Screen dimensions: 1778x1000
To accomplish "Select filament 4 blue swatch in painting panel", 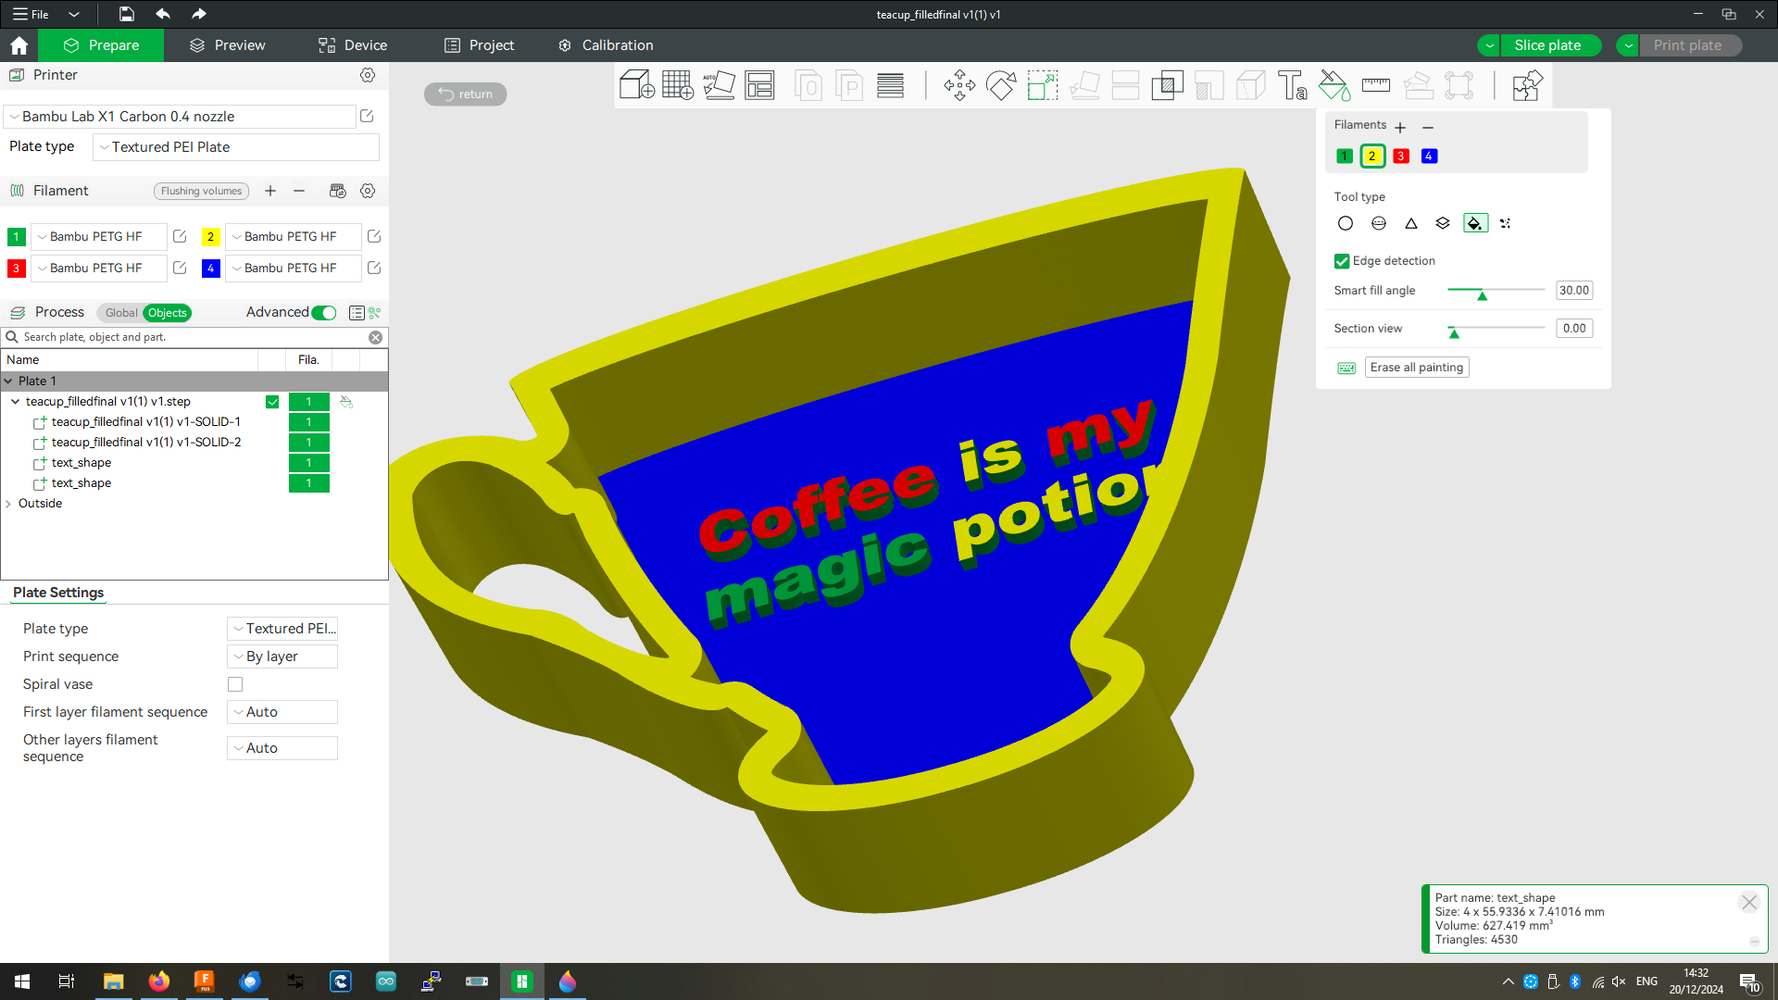I will (x=1429, y=156).
